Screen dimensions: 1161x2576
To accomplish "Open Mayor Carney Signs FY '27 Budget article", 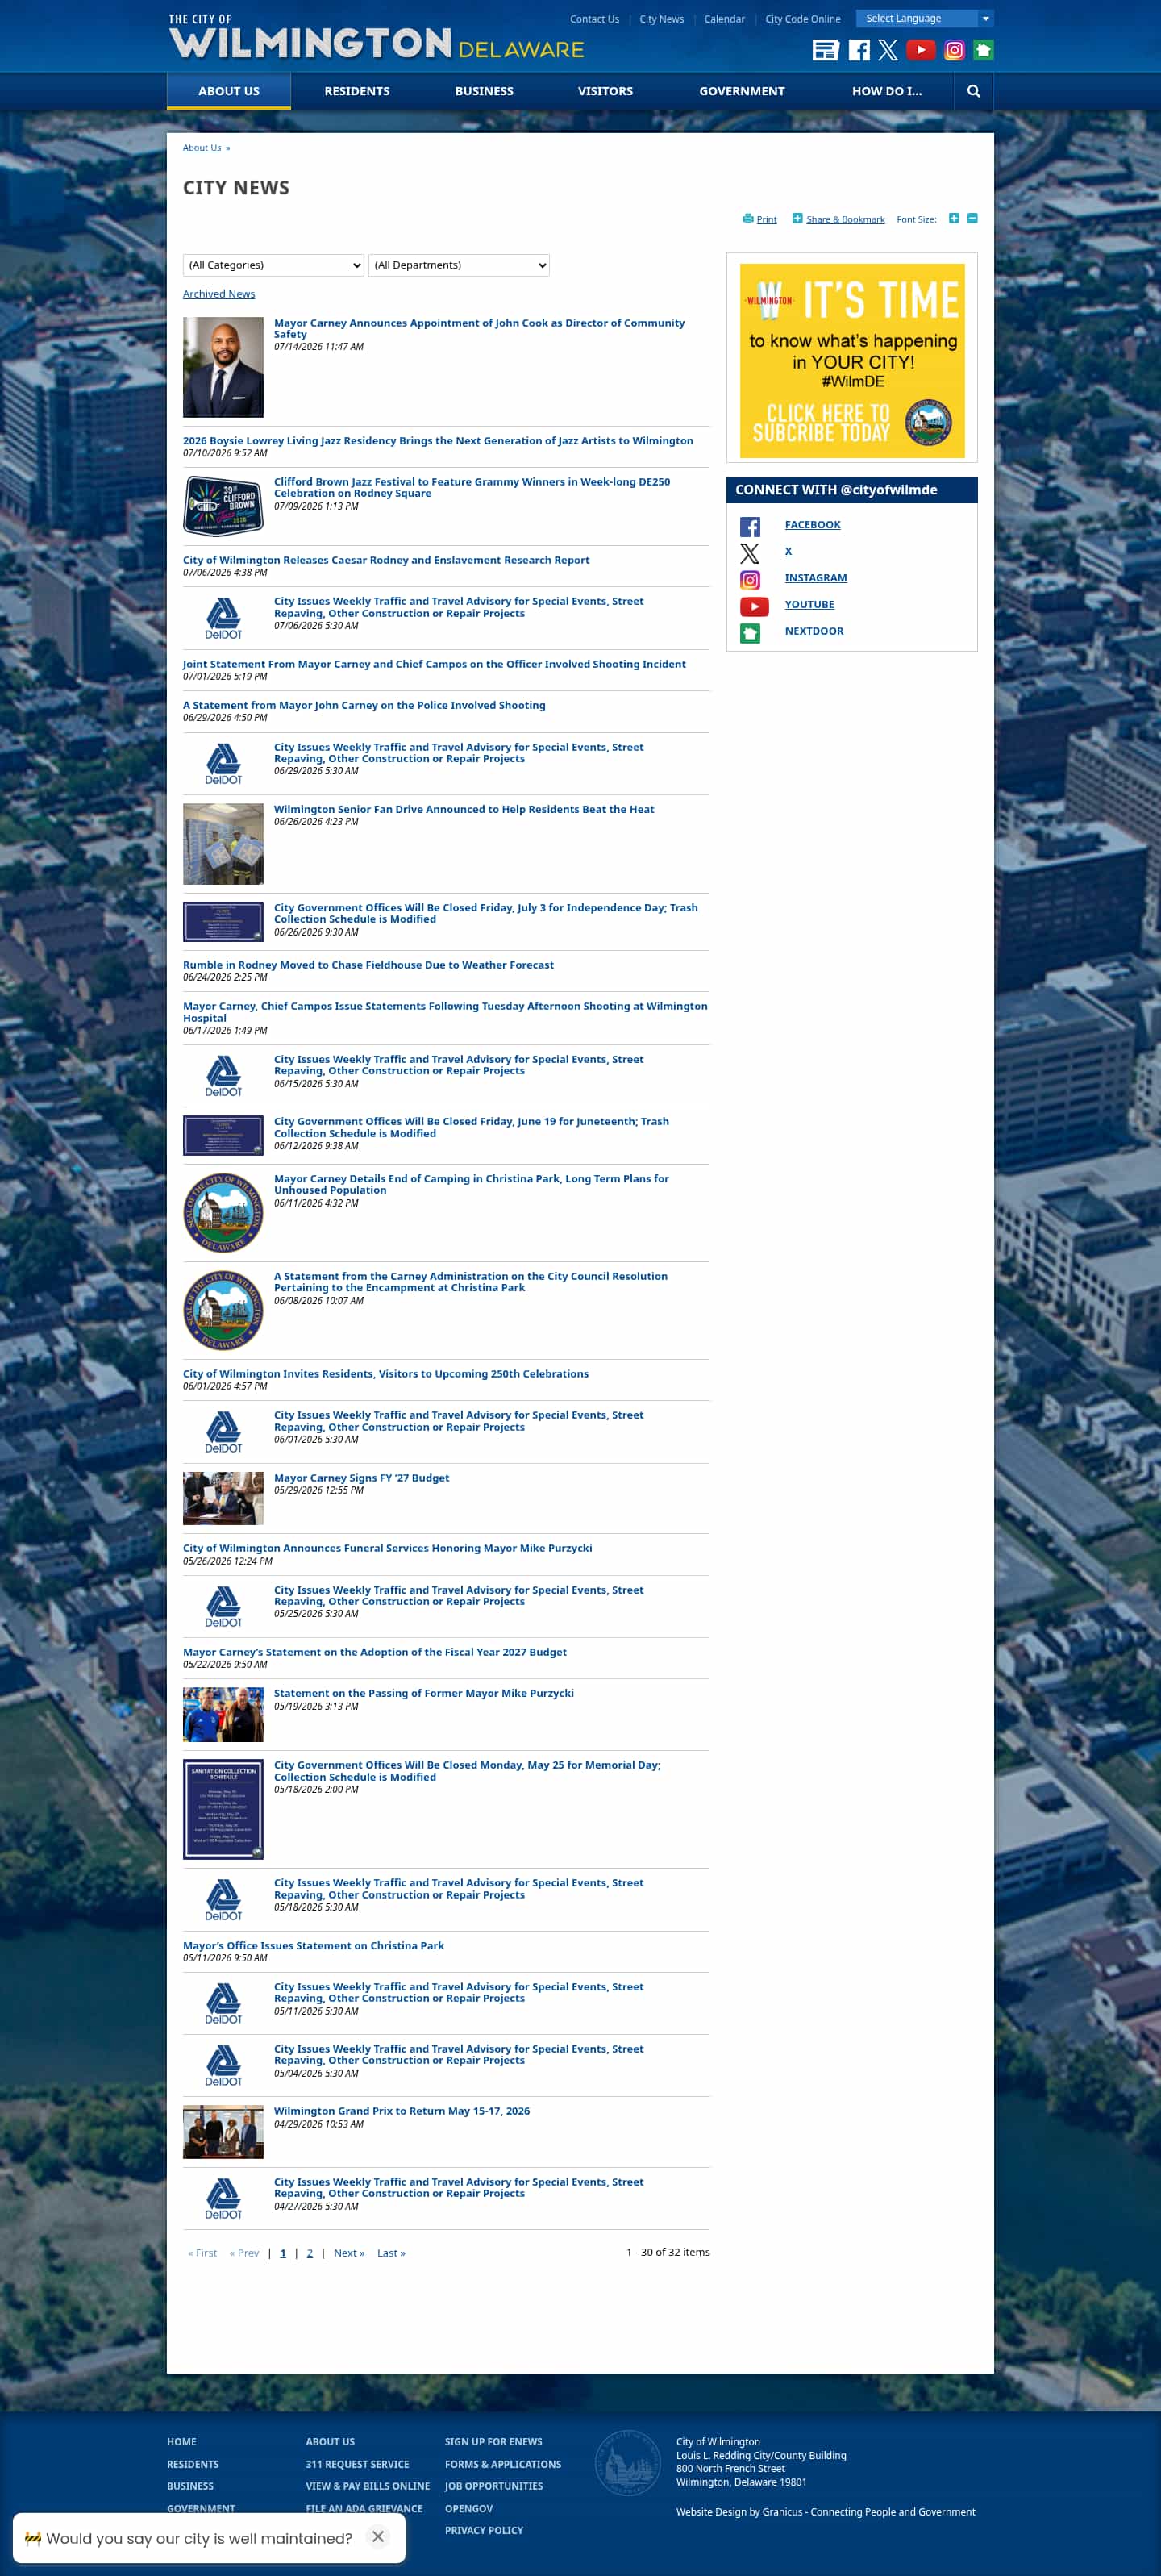I will tap(362, 1478).
